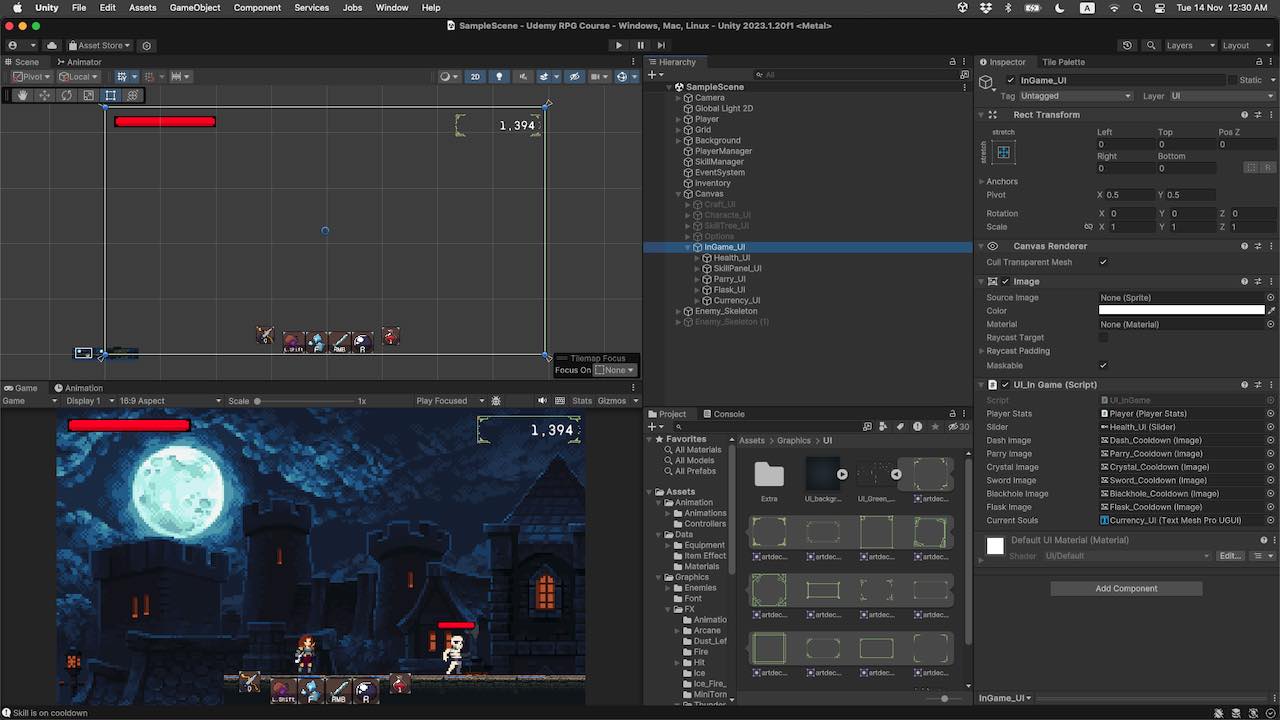Click the Pause button
The image size is (1280, 720).
(640, 45)
